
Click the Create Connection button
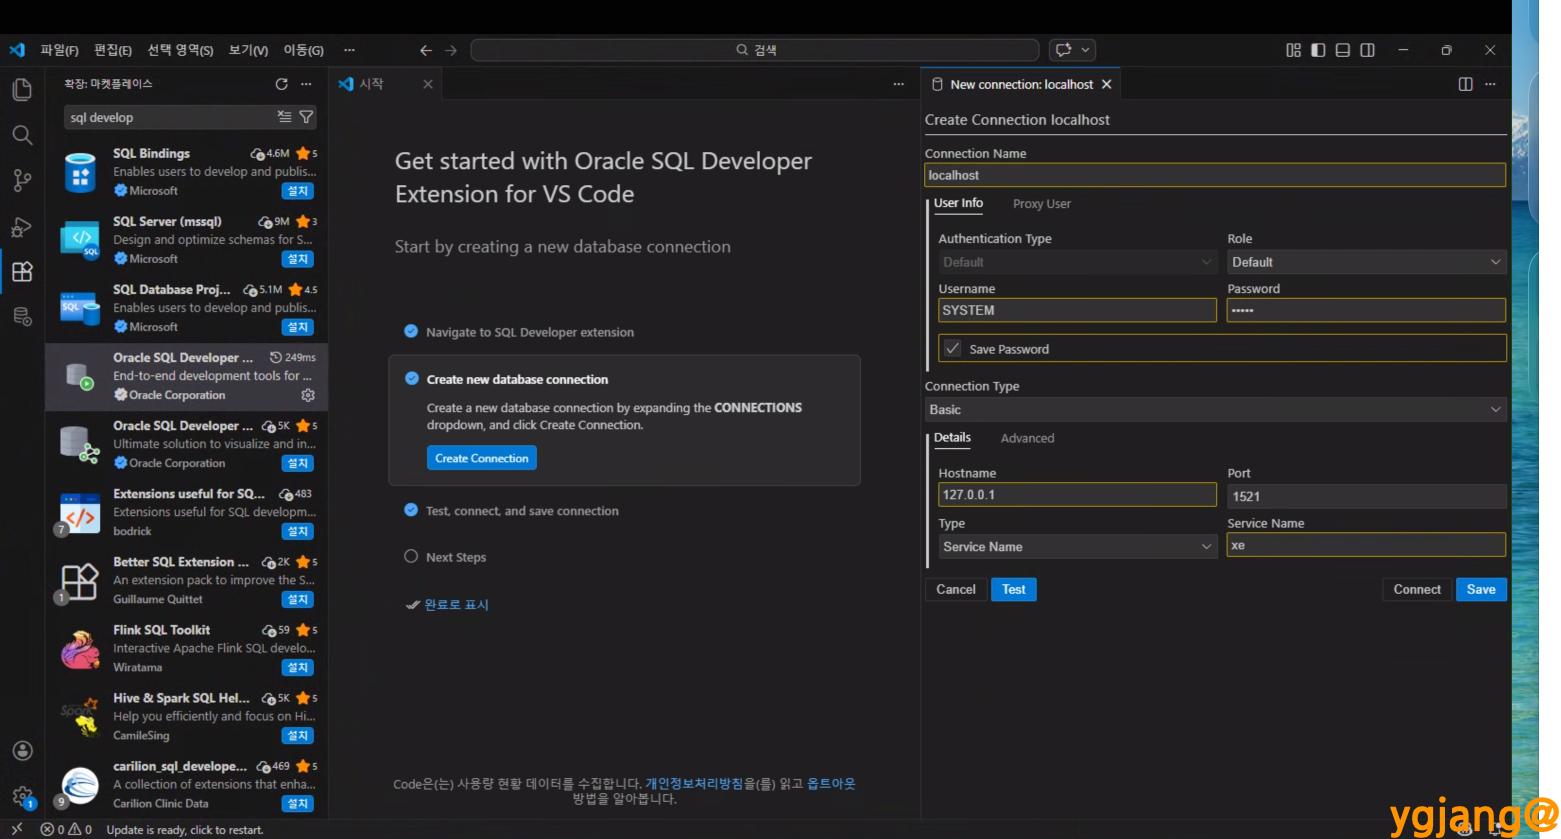pos(482,458)
